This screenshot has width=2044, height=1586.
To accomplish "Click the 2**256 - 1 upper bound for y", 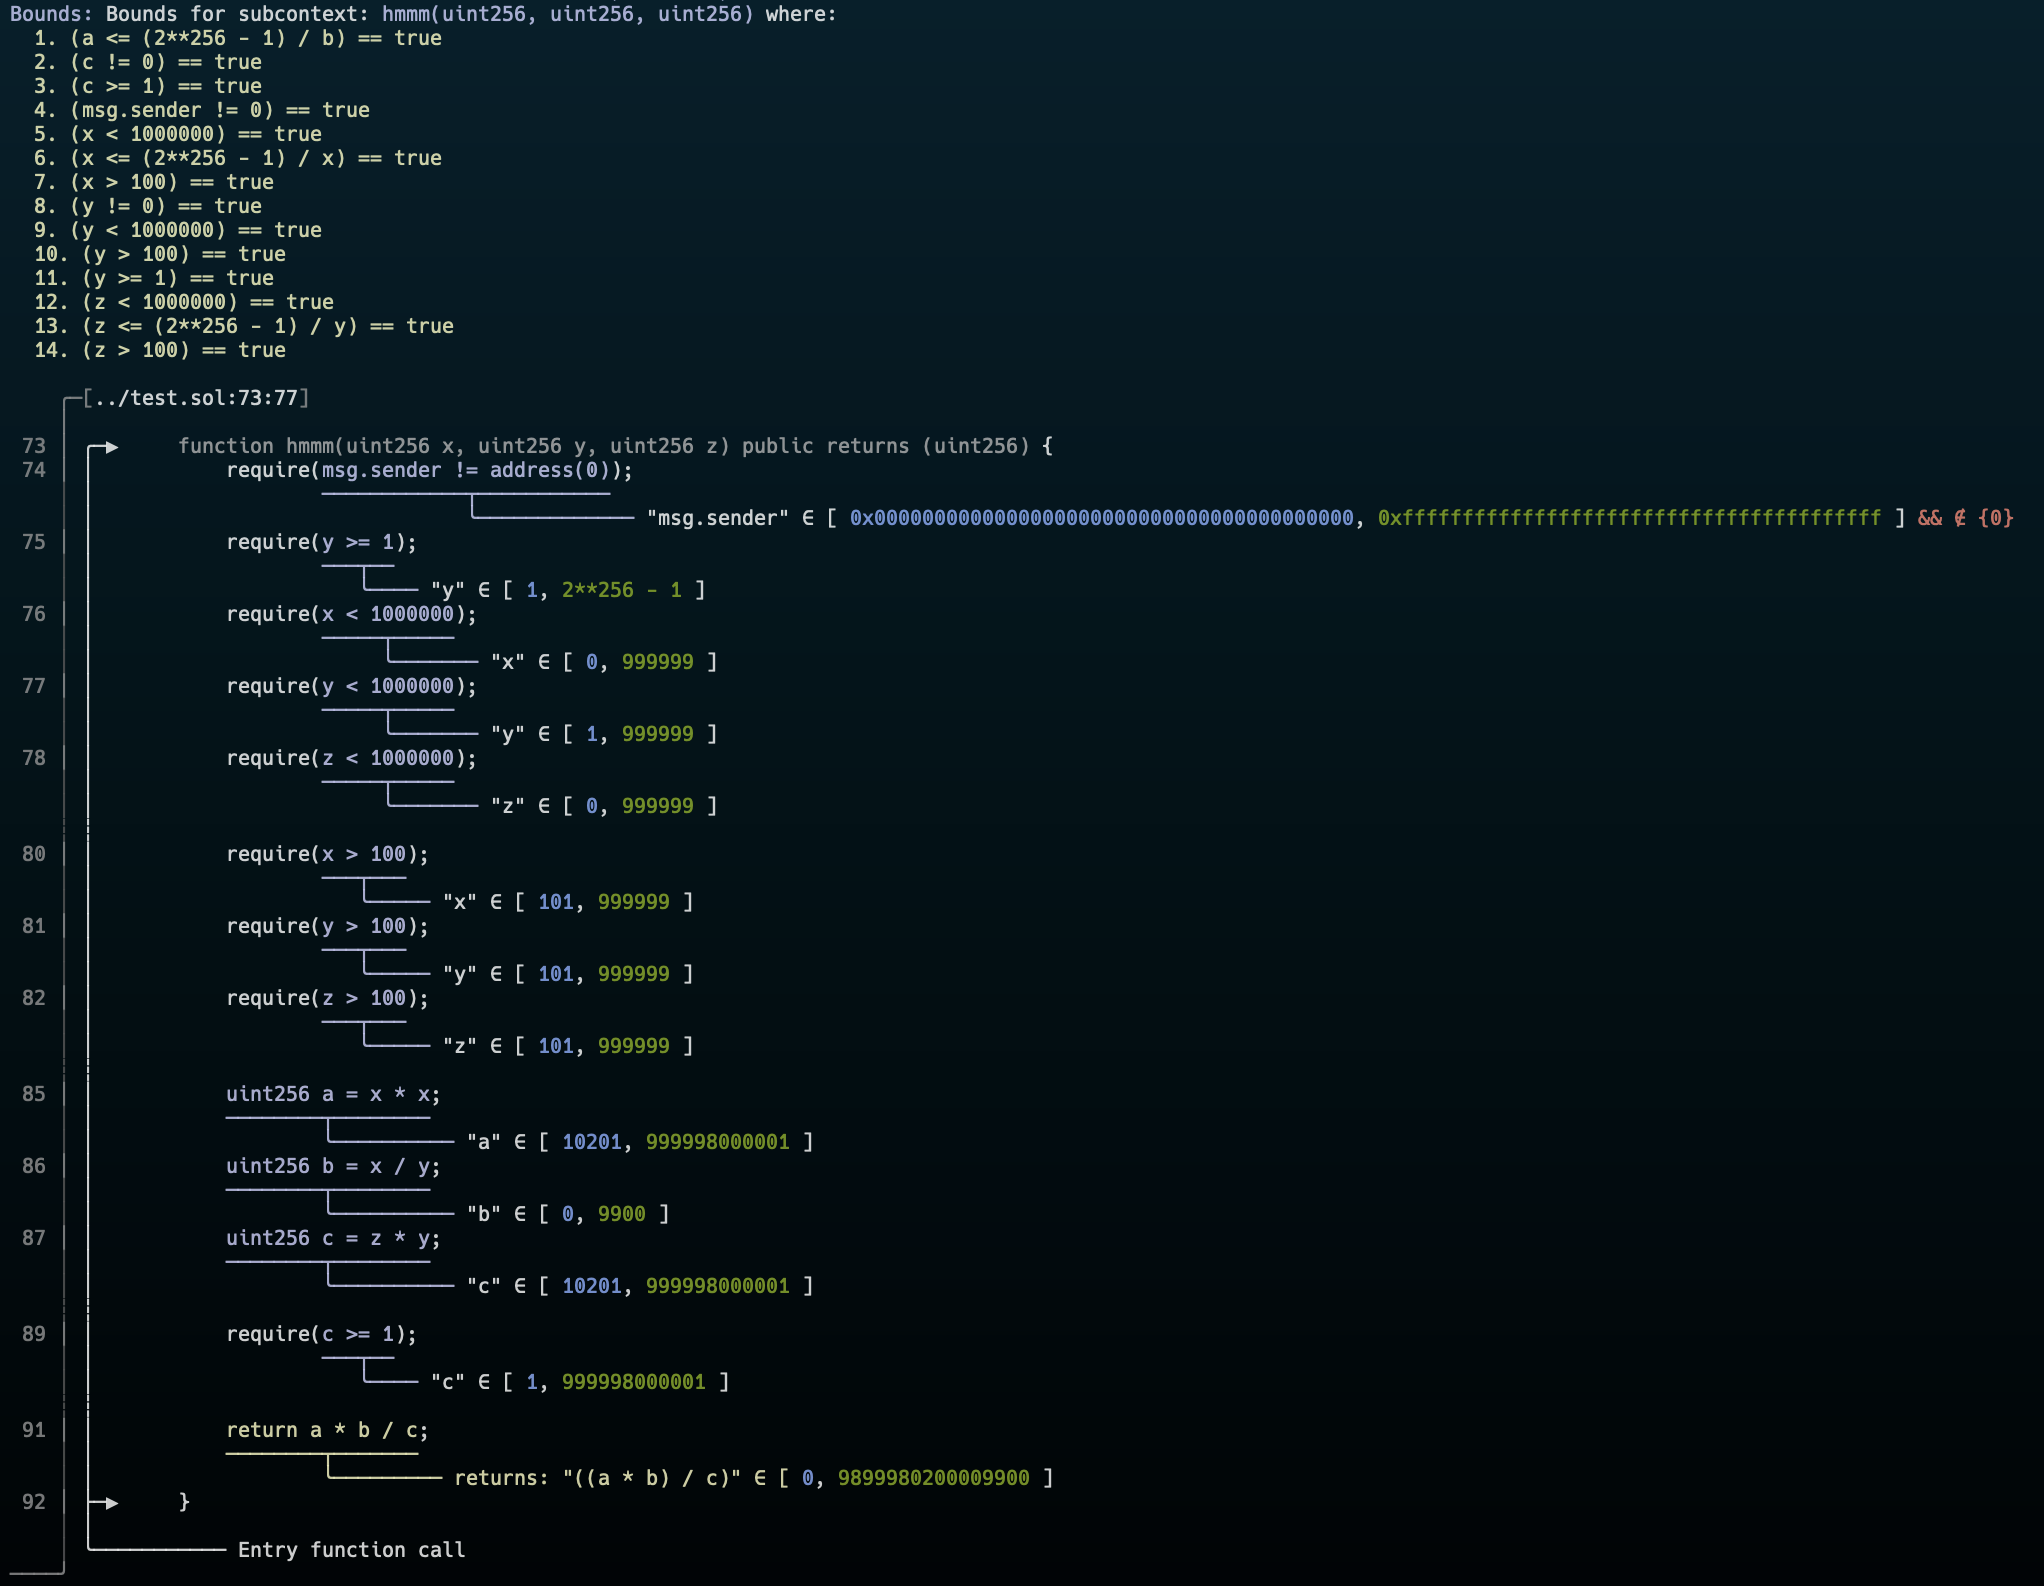I will pyautogui.click(x=621, y=590).
